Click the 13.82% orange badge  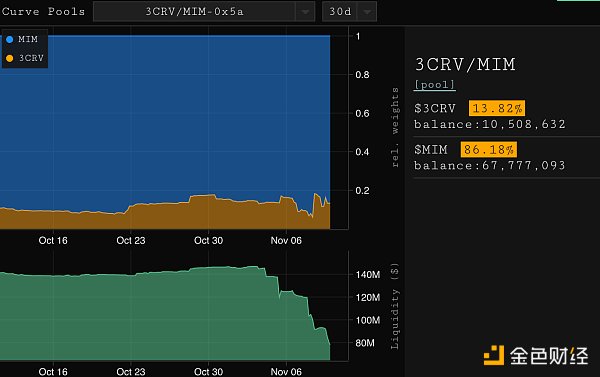click(497, 108)
